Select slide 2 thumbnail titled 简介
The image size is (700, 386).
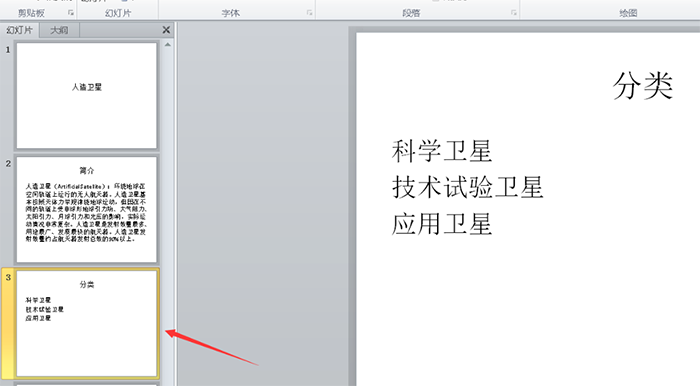(87, 209)
